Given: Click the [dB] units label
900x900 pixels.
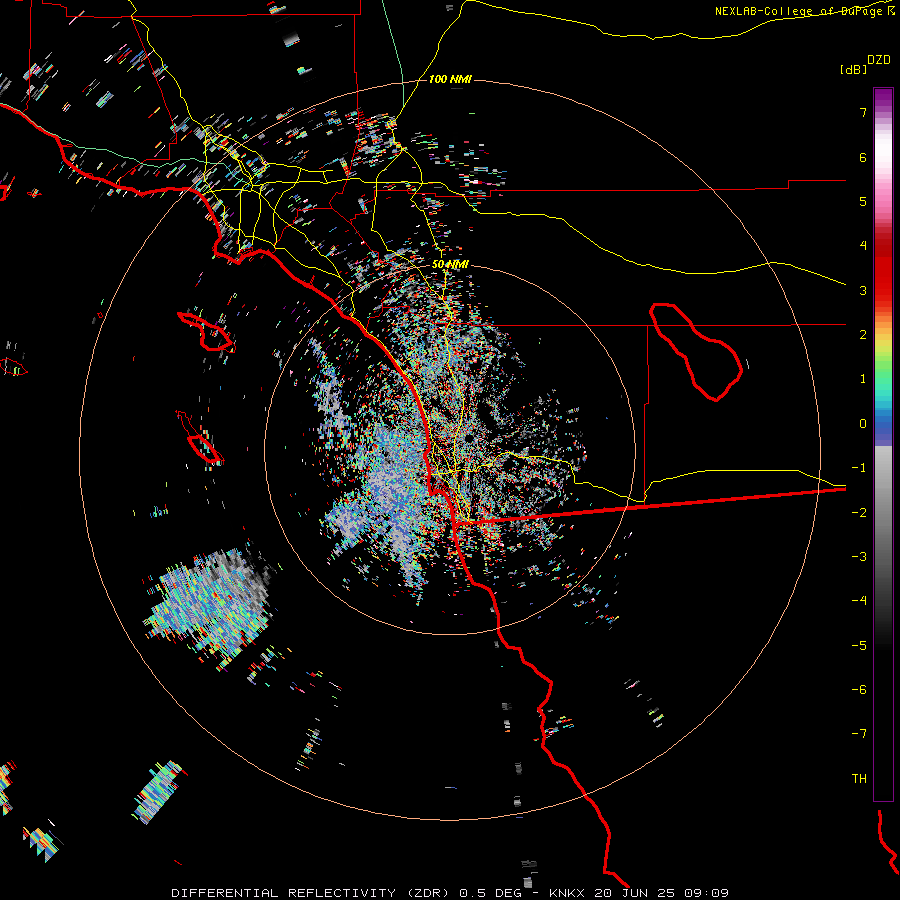Looking at the screenshot, I should (x=853, y=69).
